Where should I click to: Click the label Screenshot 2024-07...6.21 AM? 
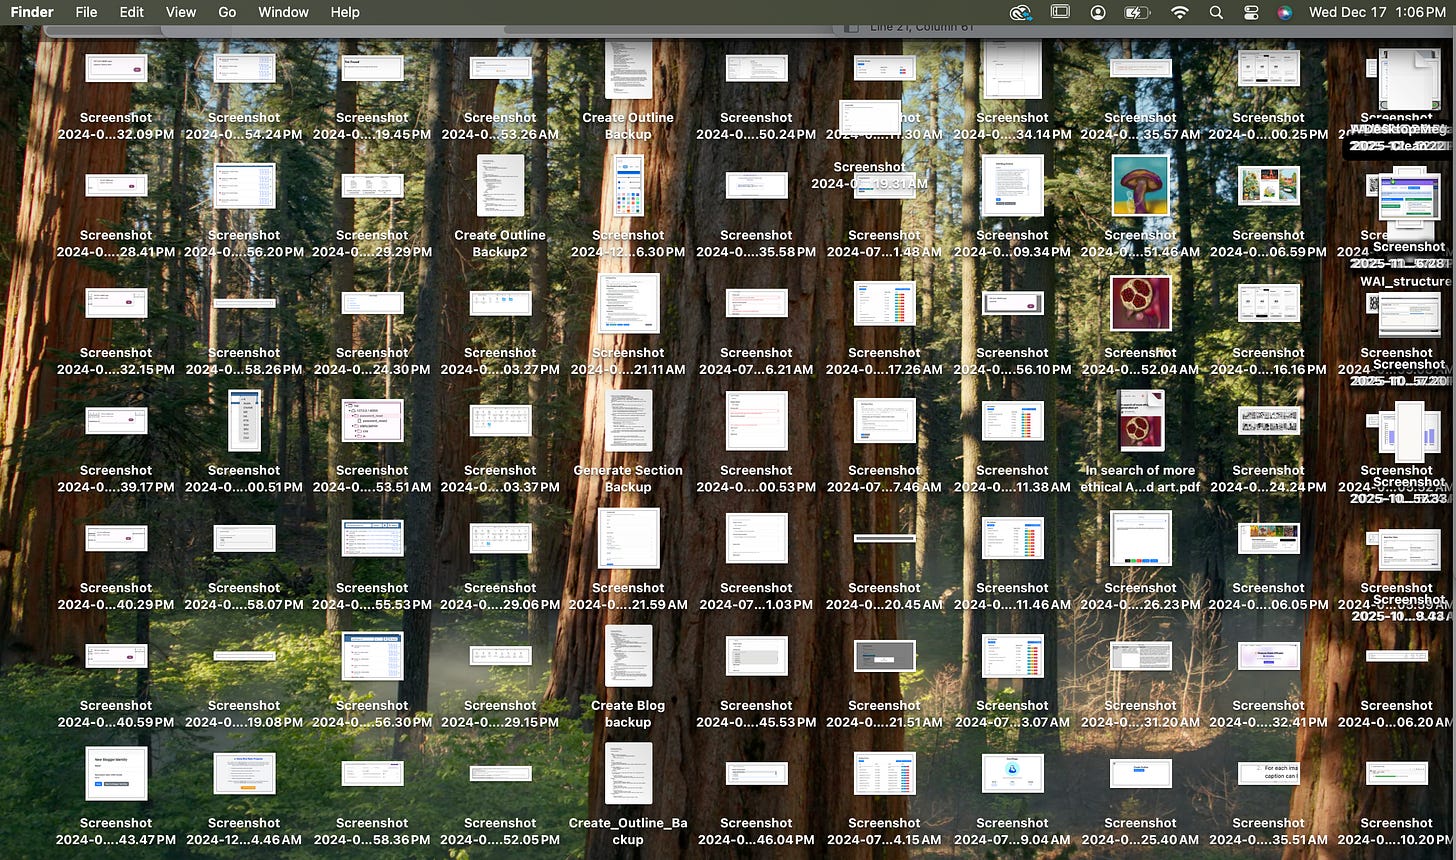pos(756,361)
